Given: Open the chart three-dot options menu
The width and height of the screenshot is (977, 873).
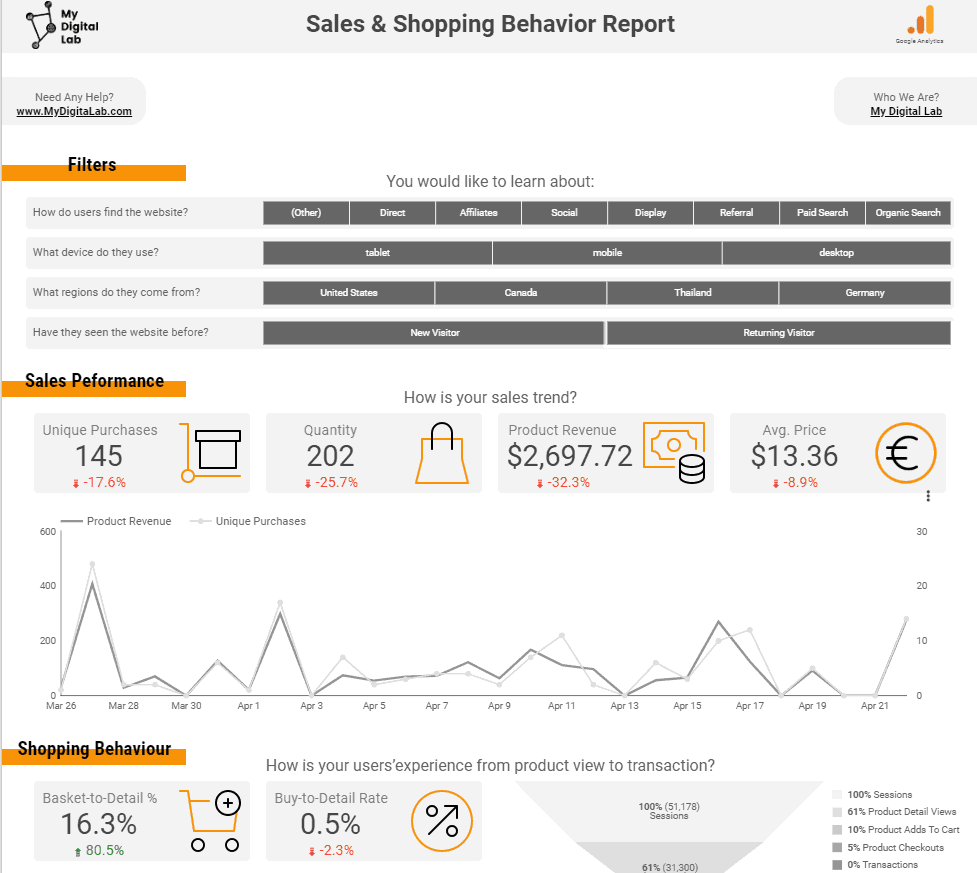Looking at the screenshot, I should [x=928, y=496].
